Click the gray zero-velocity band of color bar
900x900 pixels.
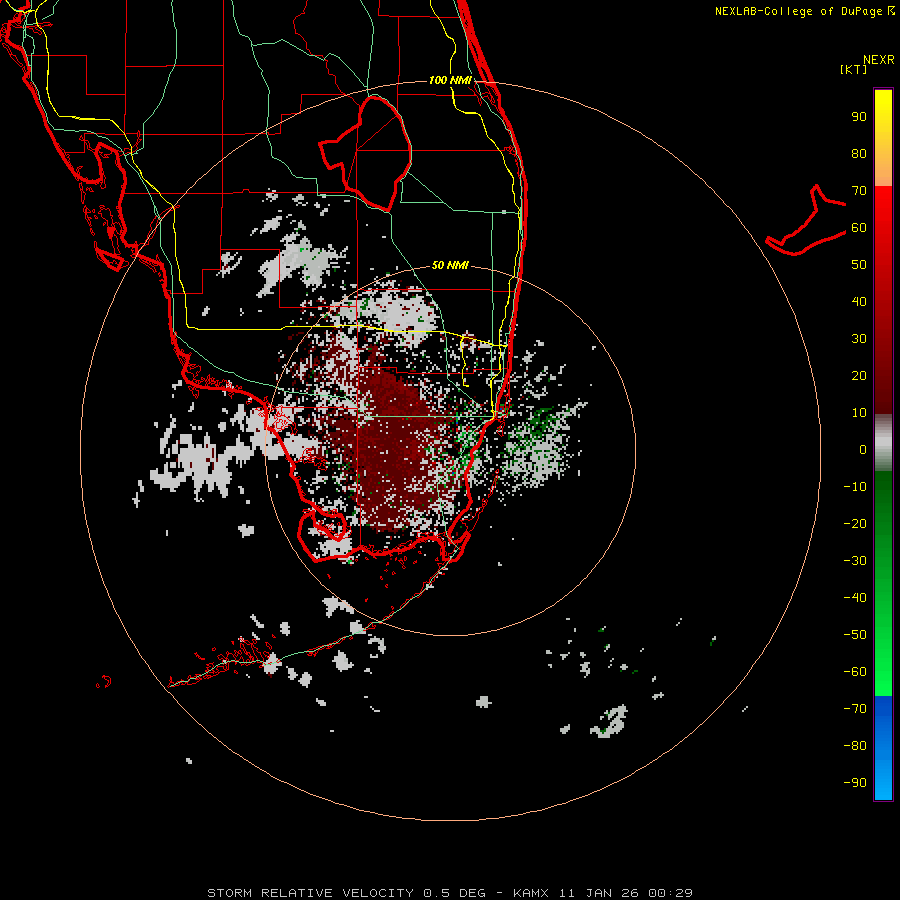point(883,443)
